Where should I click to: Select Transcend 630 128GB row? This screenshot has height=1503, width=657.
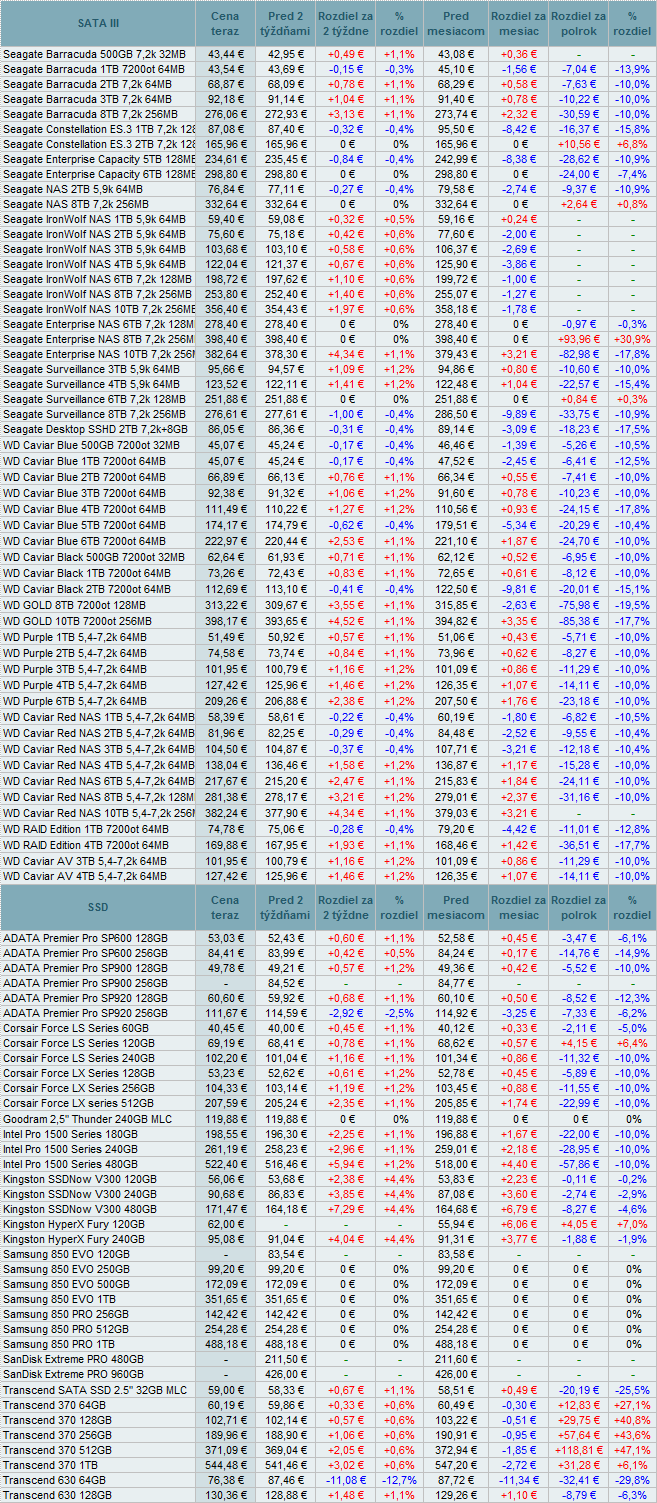[328, 1495]
